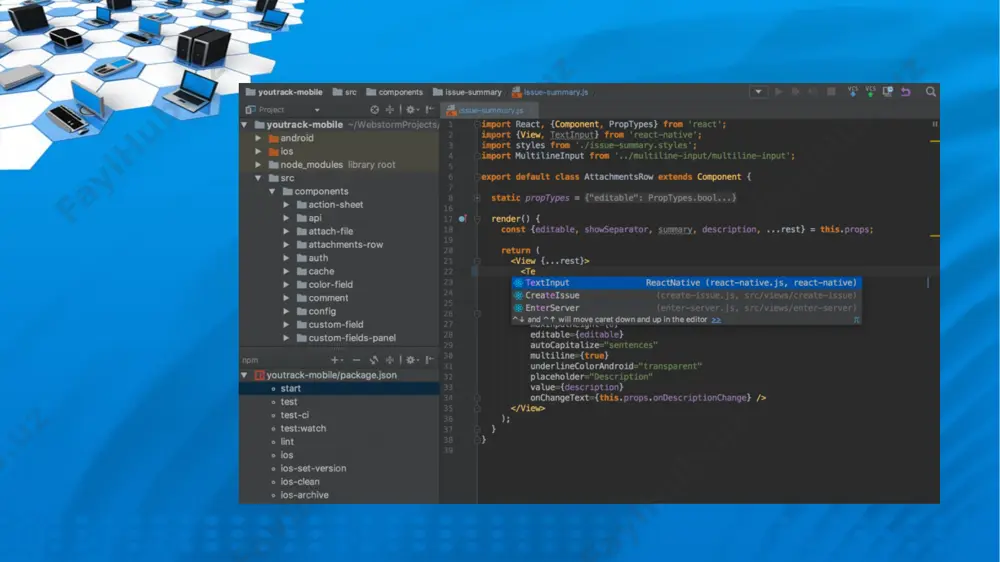Image resolution: width=1000 pixels, height=562 pixels.
Task: Expand the attachments-row folder
Action: pyautogui.click(x=286, y=244)
